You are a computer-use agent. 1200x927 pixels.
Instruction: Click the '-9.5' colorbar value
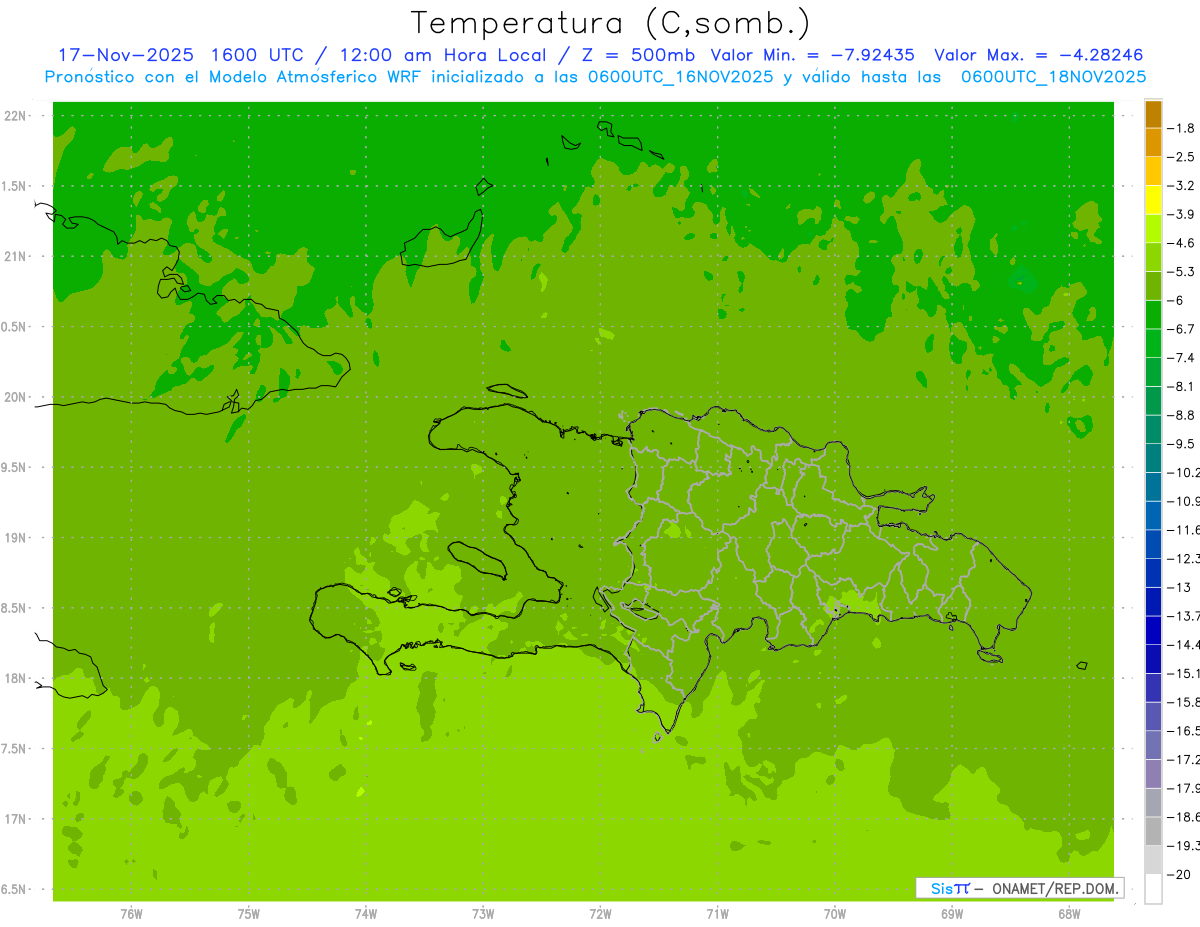(1182, 443)
